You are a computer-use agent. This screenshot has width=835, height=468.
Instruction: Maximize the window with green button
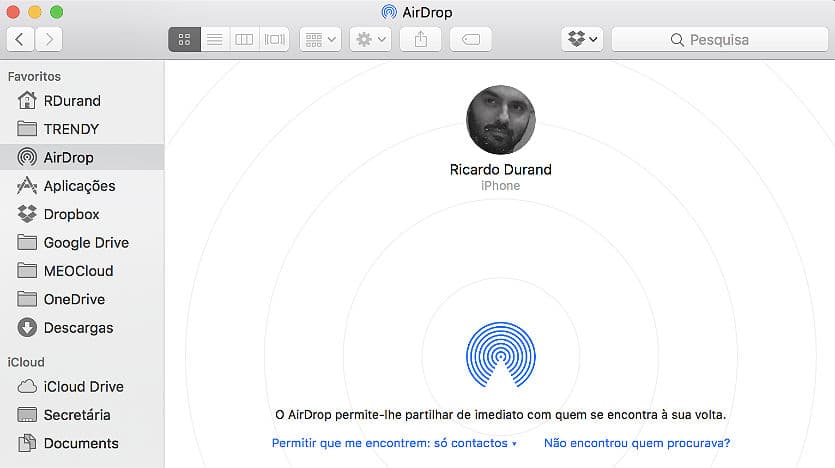pyautogui.click(x=56, y=12)
